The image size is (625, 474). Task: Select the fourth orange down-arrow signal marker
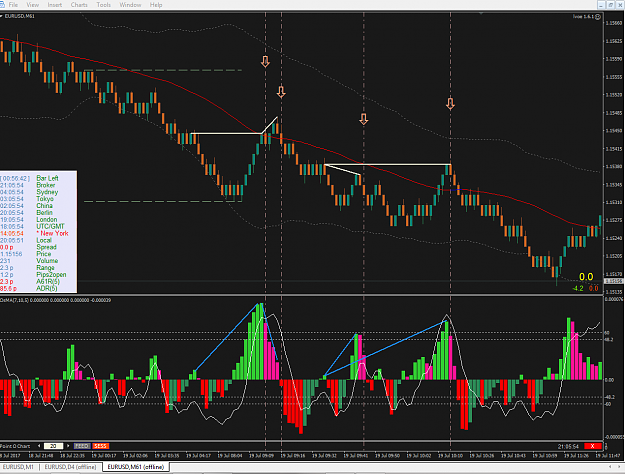click(450, 104)
